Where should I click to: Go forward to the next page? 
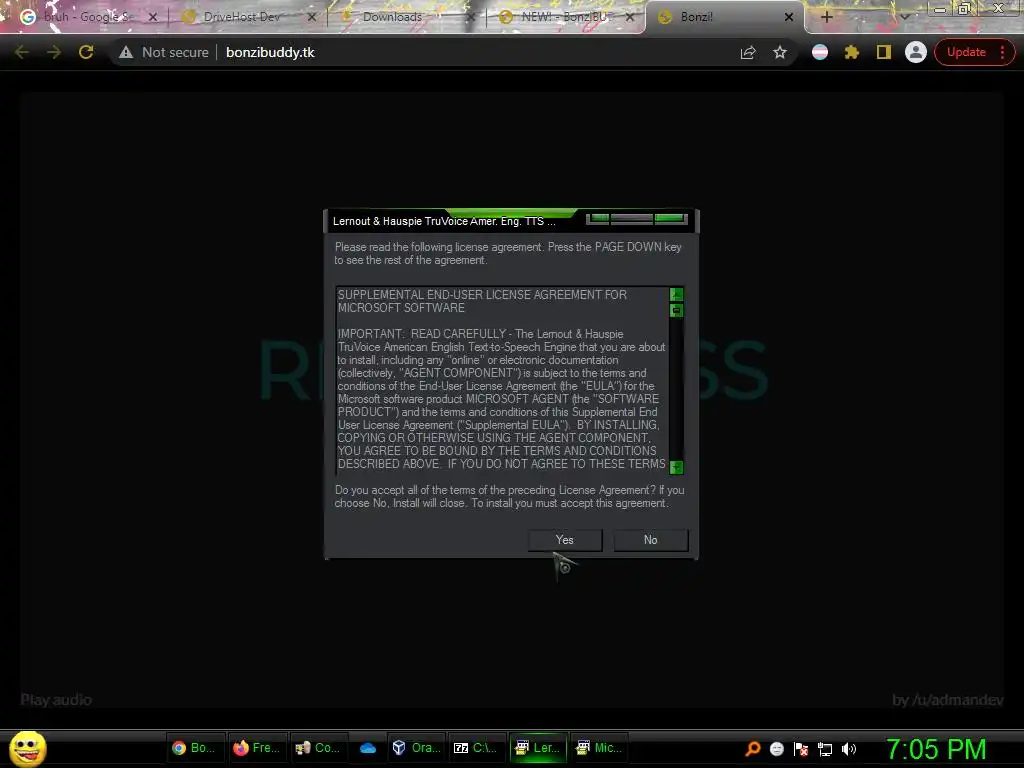tap(54, 52)
